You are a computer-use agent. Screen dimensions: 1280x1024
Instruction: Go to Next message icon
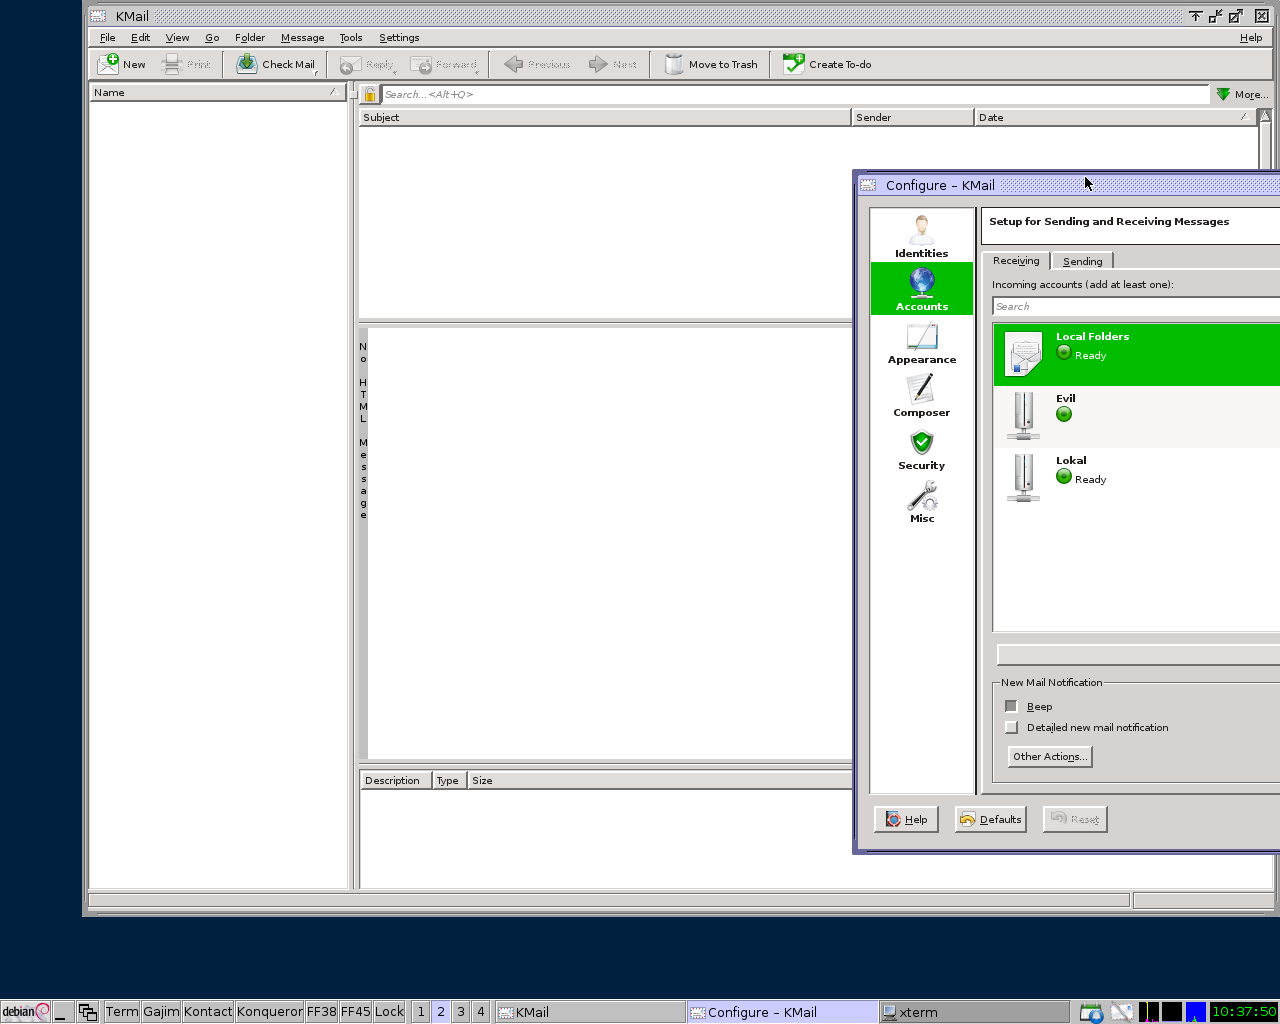(x=598, y=64)
